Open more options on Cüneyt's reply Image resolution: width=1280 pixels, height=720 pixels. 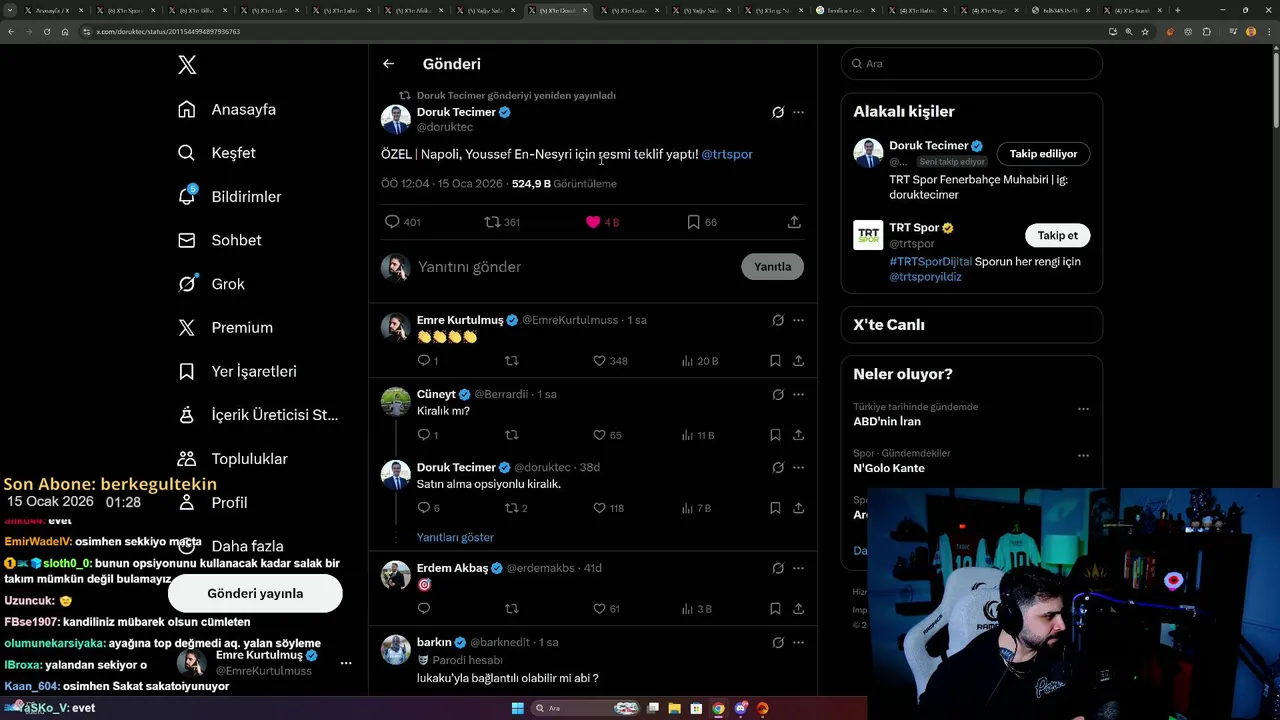[x=798, y=394]
